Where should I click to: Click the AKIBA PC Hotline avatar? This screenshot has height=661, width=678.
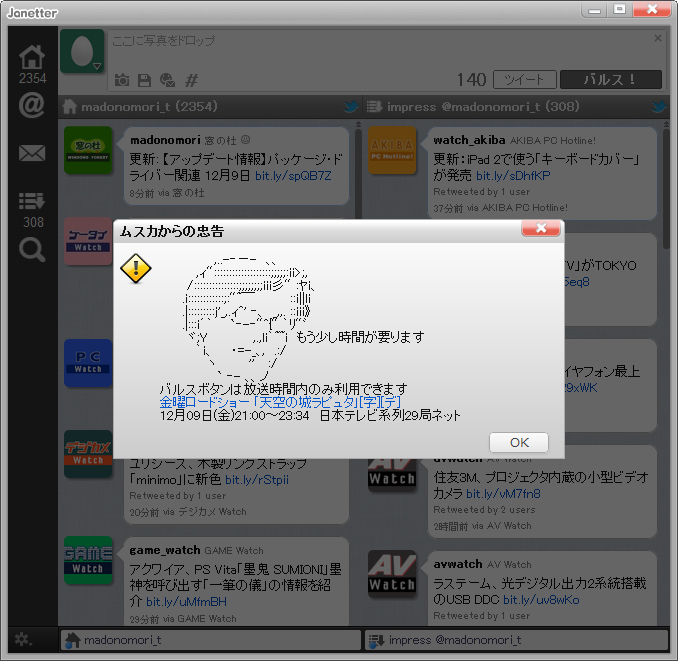[x=392, y=150]
